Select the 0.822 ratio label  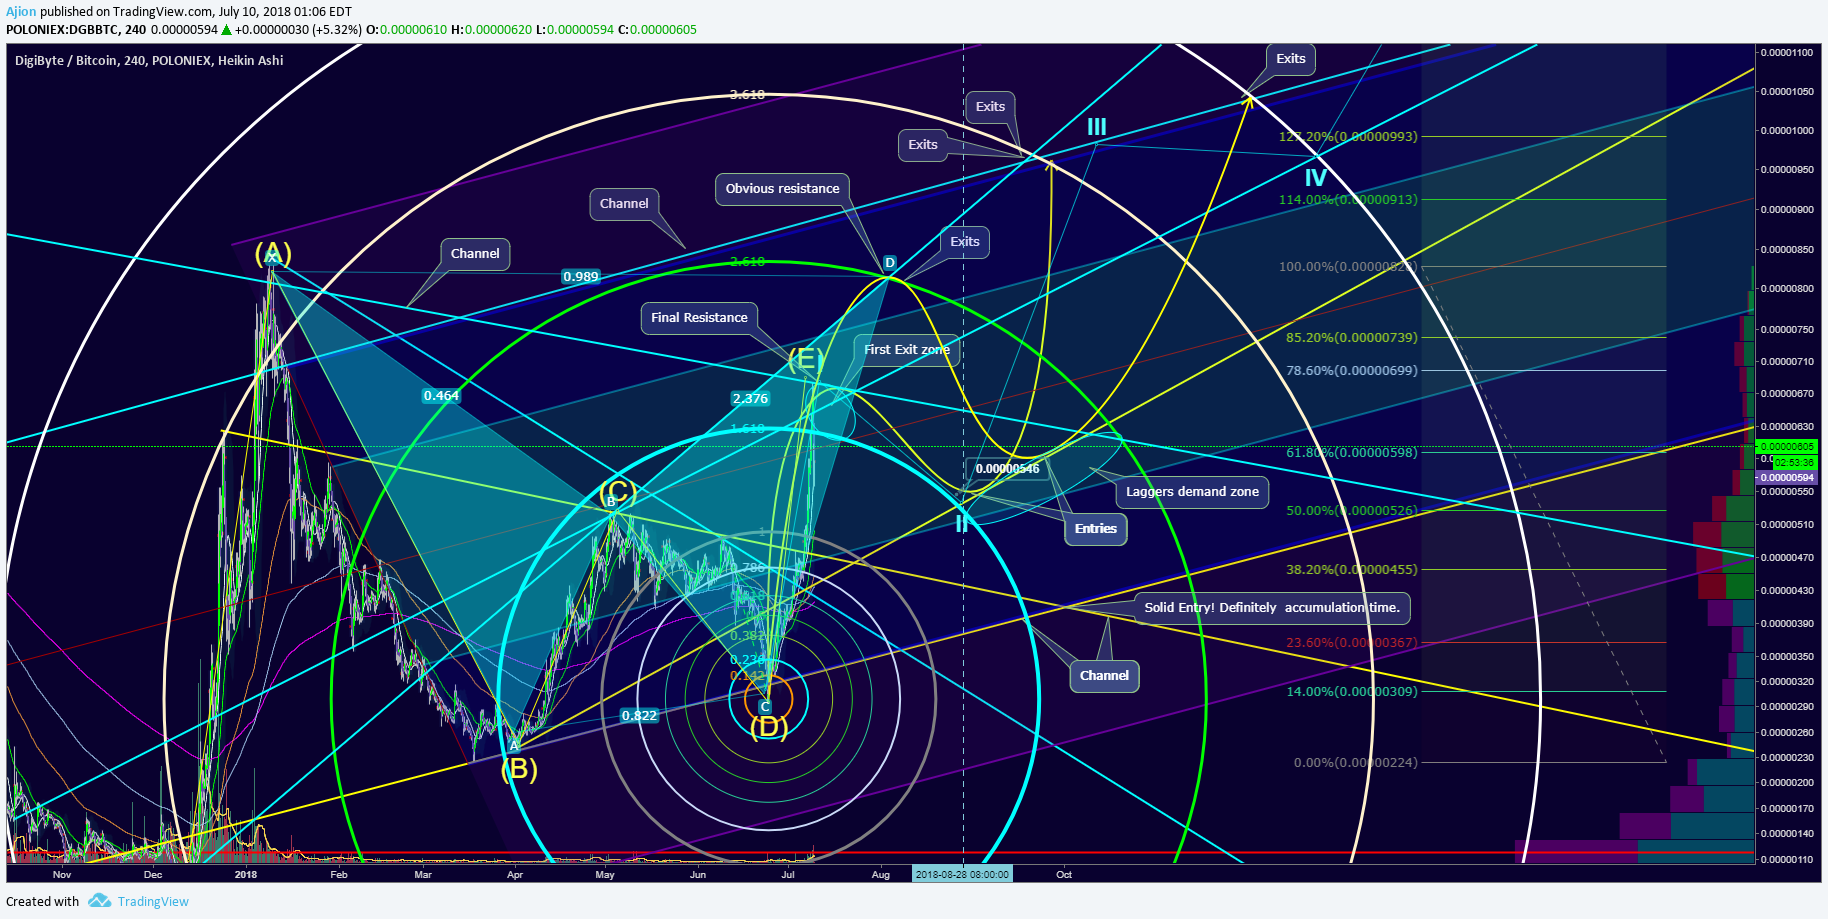tap(639, 716)
